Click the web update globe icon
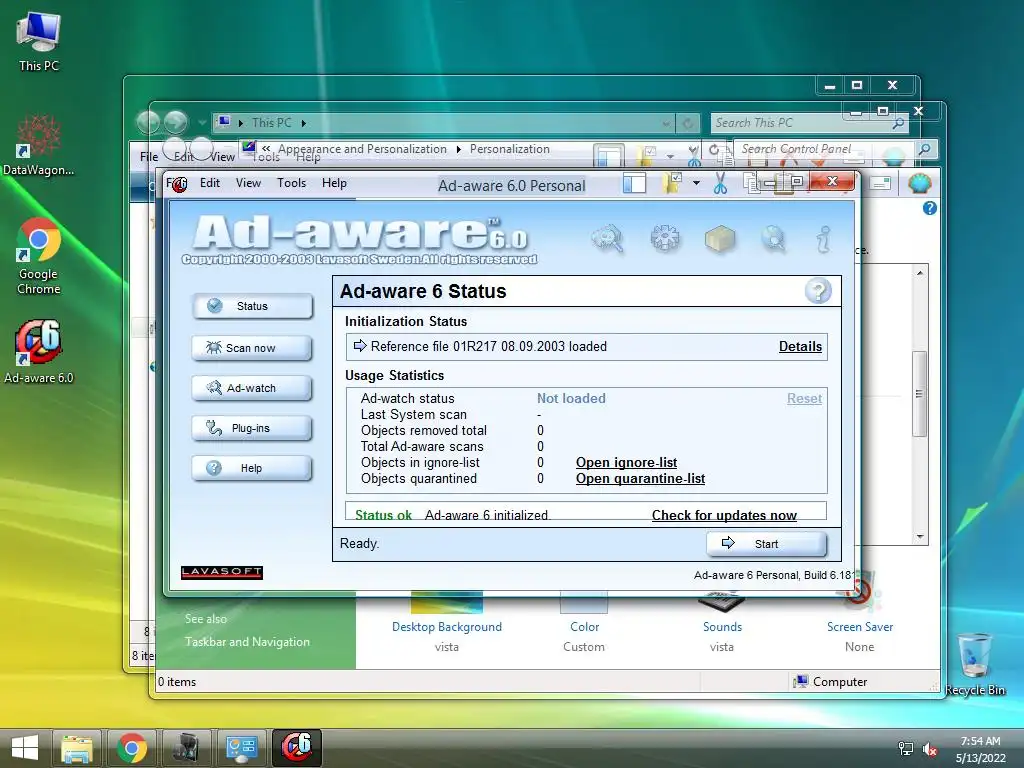 (773, 238)
